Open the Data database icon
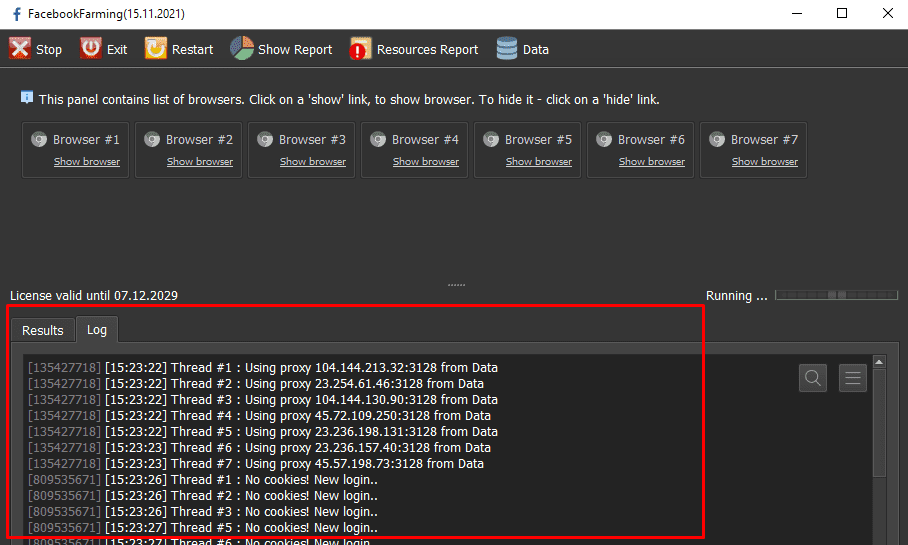Screen dimensions: 908x545 (x=507, y=49)
